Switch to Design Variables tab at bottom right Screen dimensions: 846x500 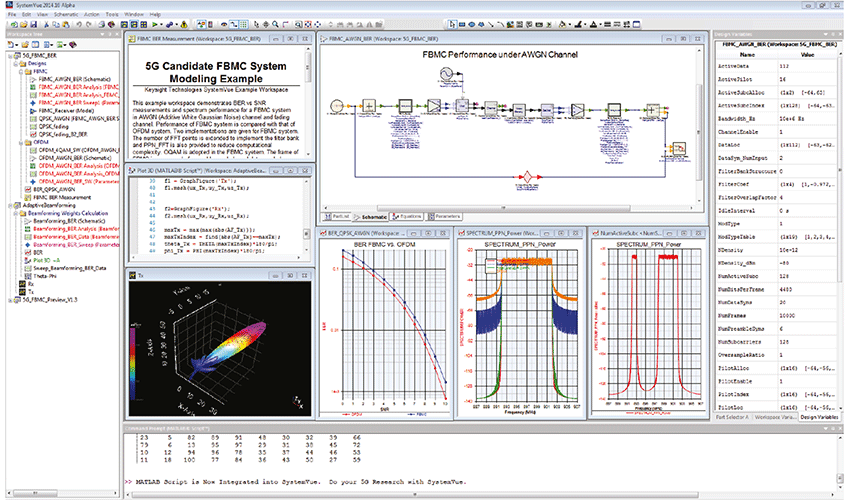[819, 417]
